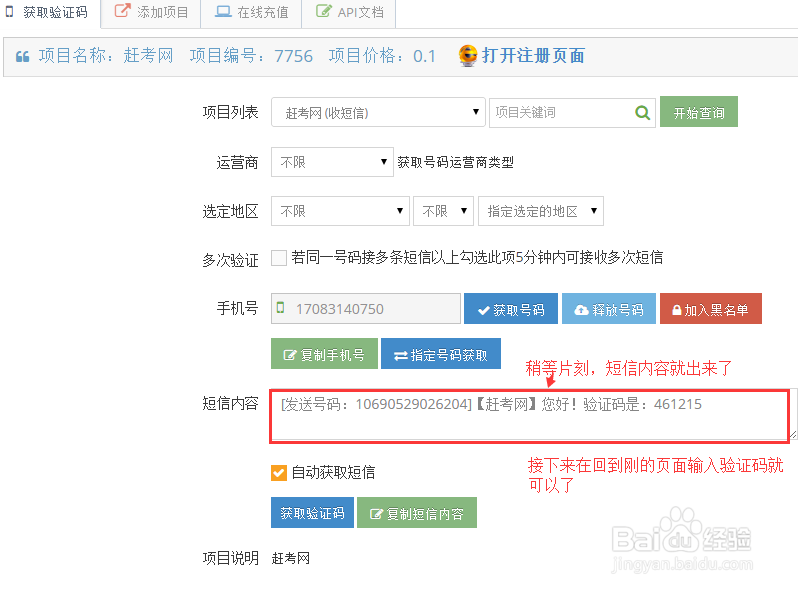Click the edit icon on 复制手机号
798x592 pixels.
coord(290,355)
